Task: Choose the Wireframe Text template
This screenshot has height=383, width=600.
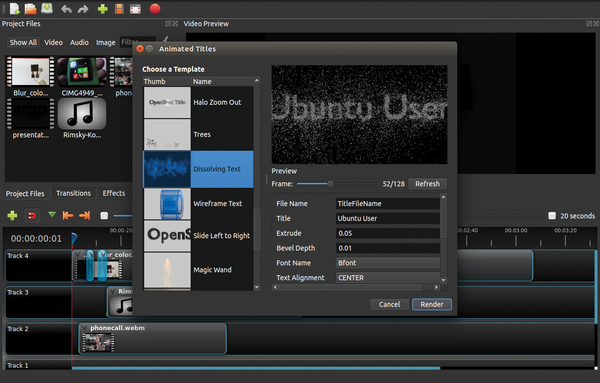Action: point(198,204)
